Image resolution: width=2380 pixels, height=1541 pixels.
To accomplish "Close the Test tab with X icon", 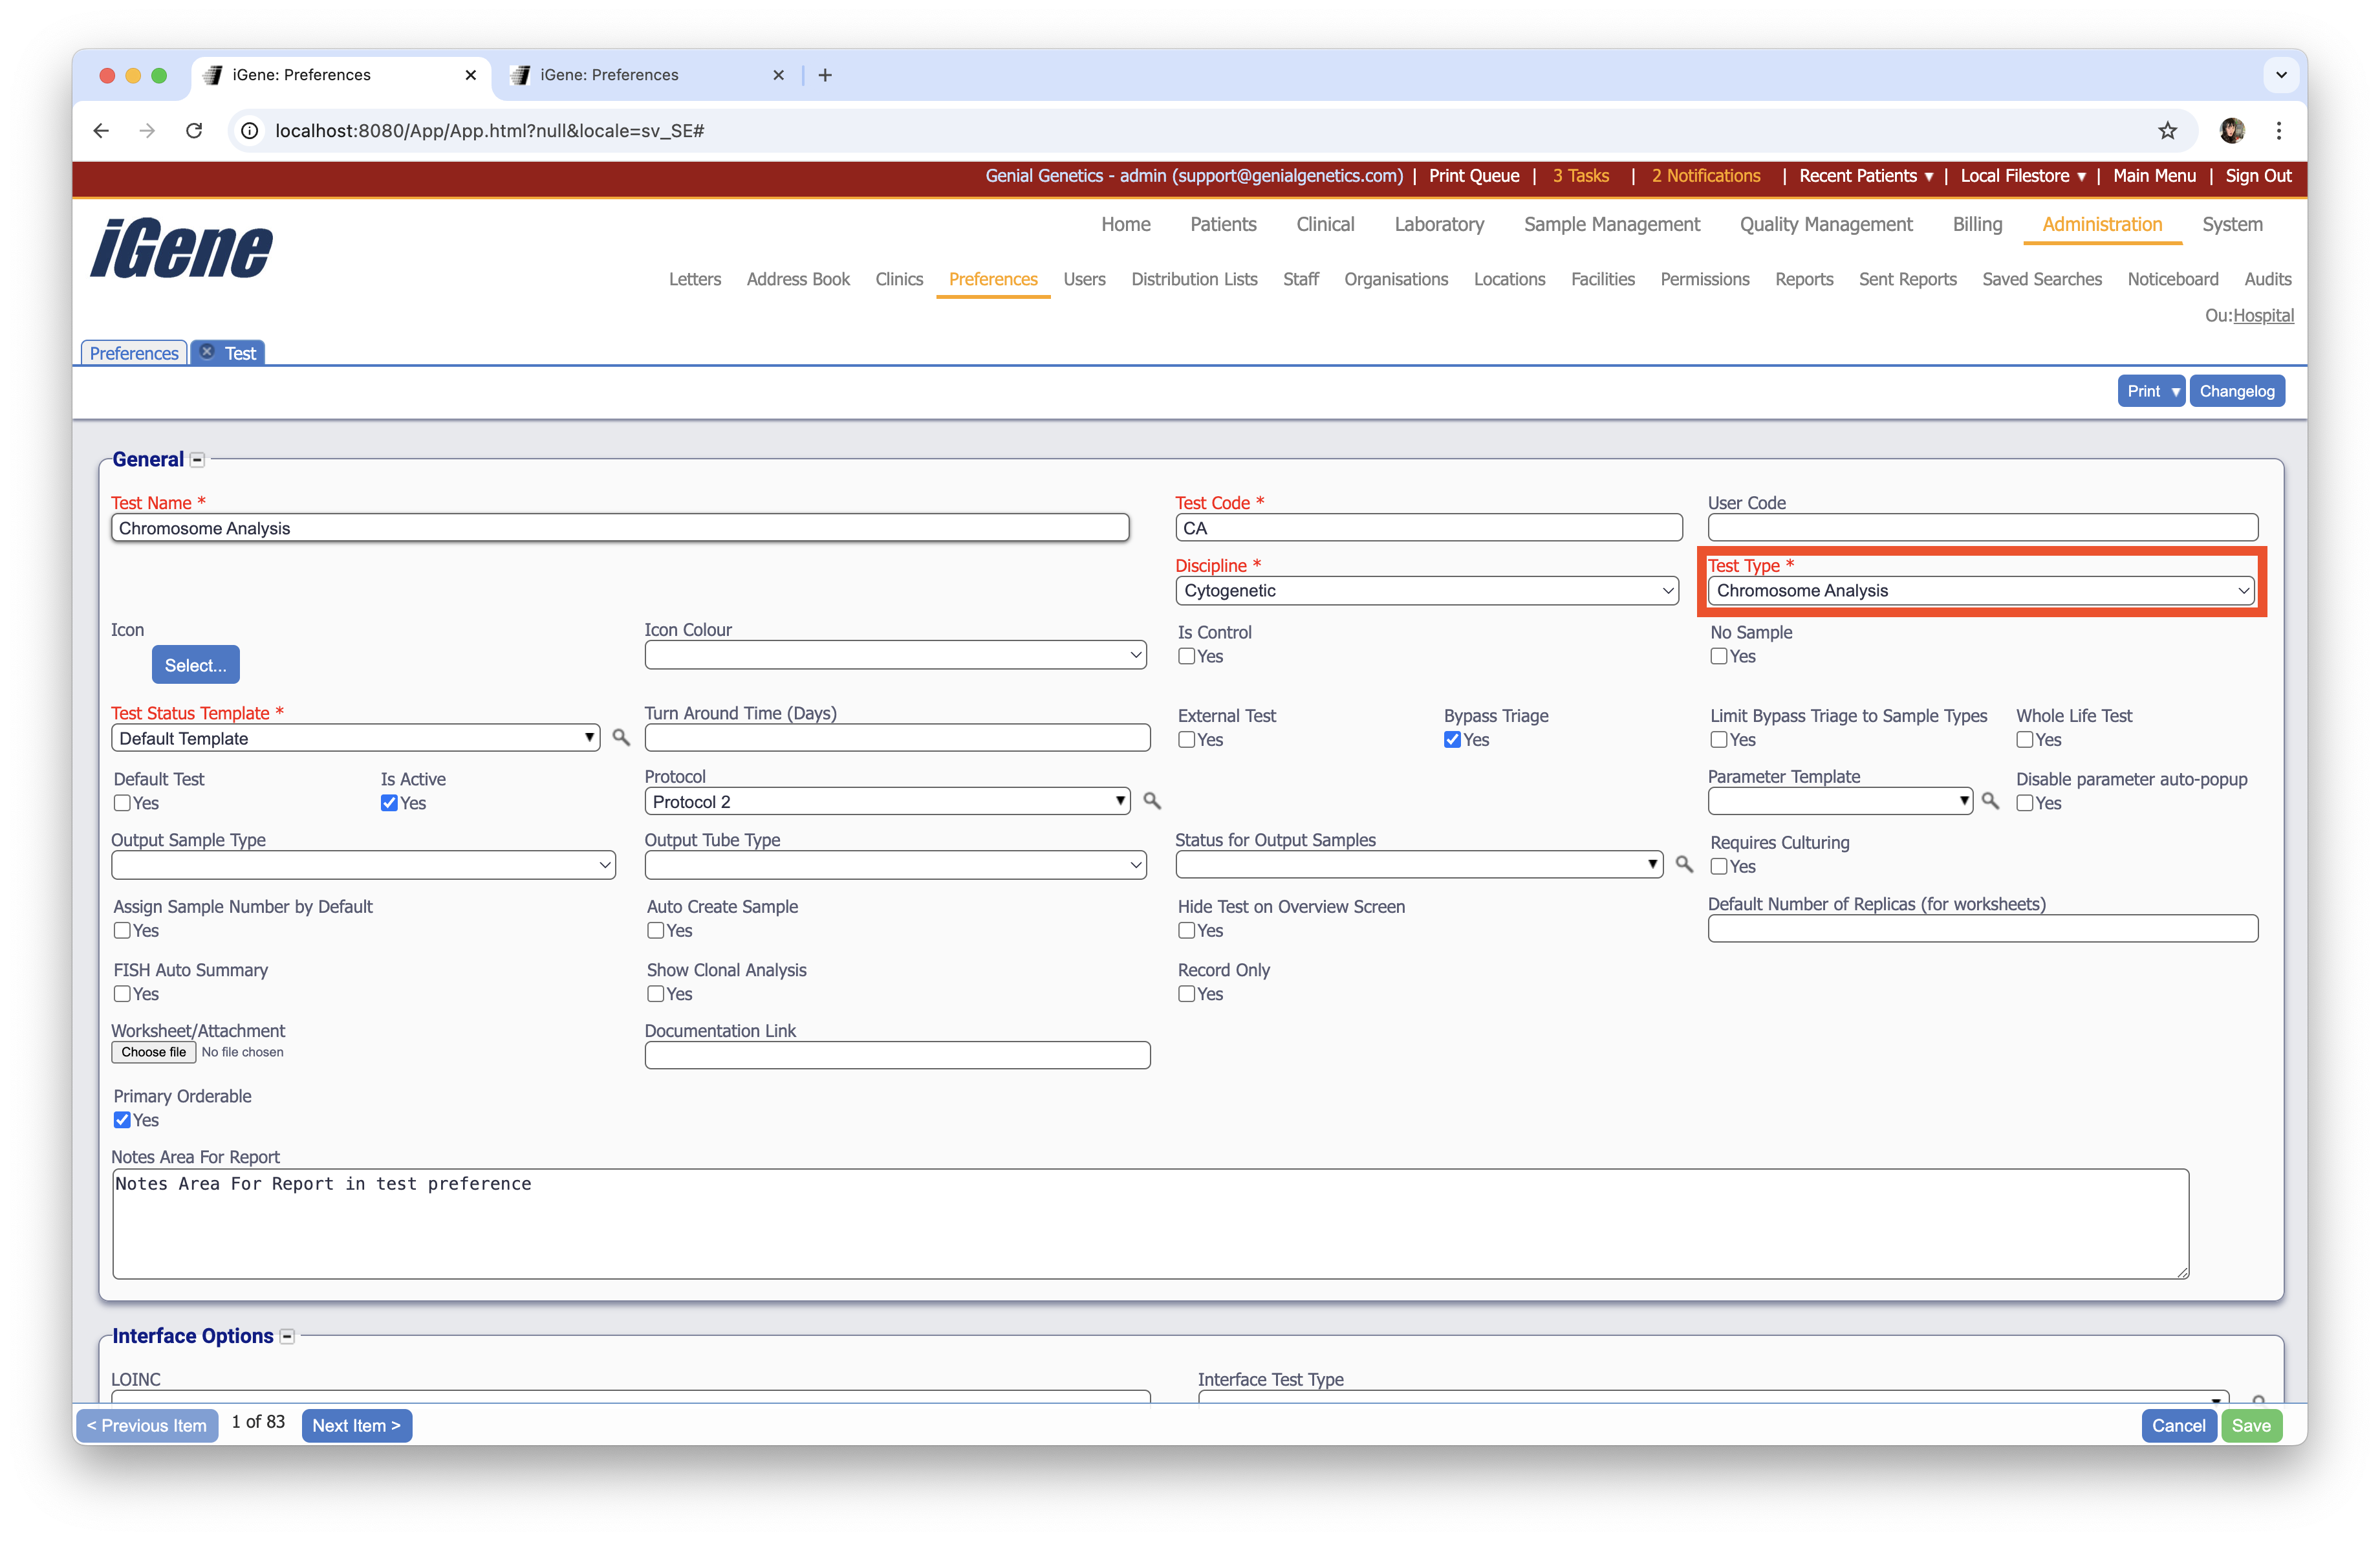I will pyautogui.click(x=207, y=352).
